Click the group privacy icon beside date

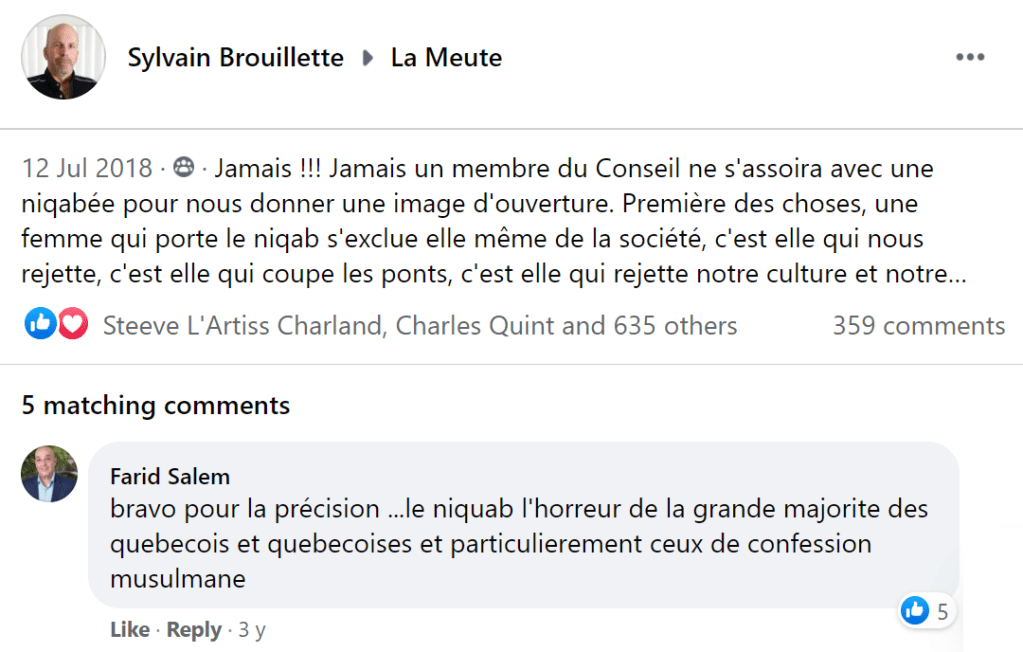(184, 167)
